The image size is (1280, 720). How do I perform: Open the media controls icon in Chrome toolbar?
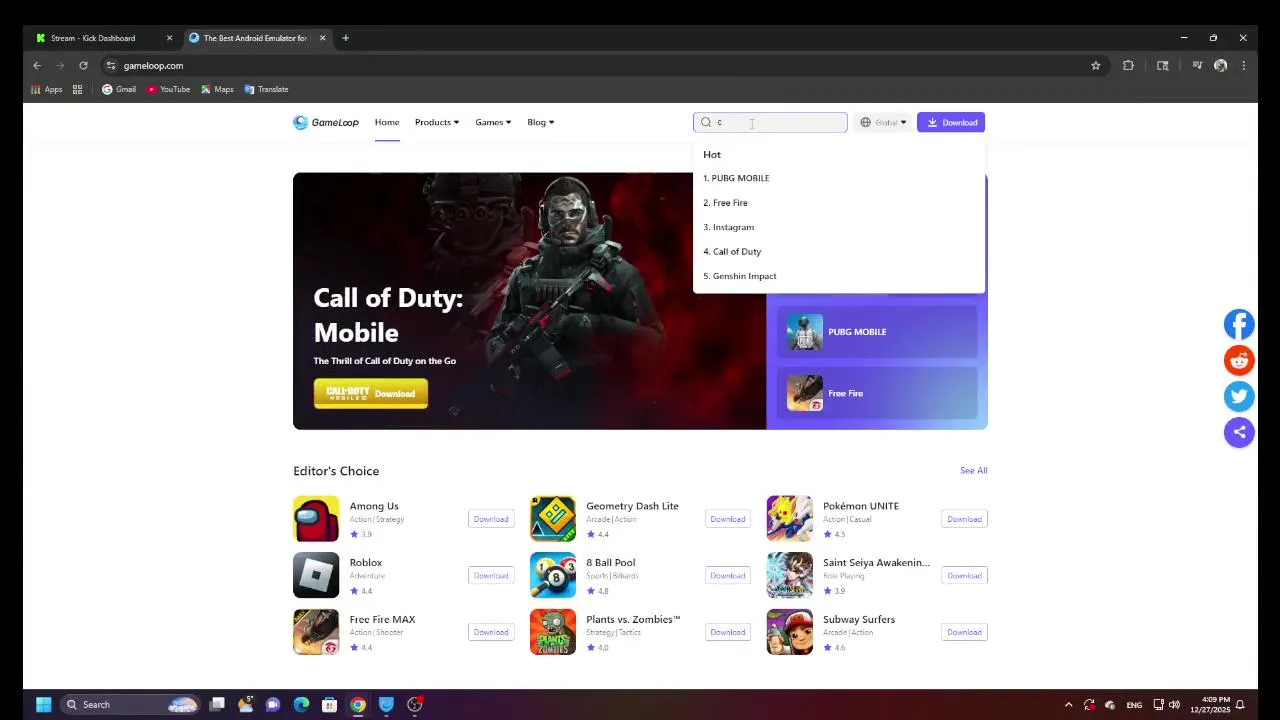1197,66
